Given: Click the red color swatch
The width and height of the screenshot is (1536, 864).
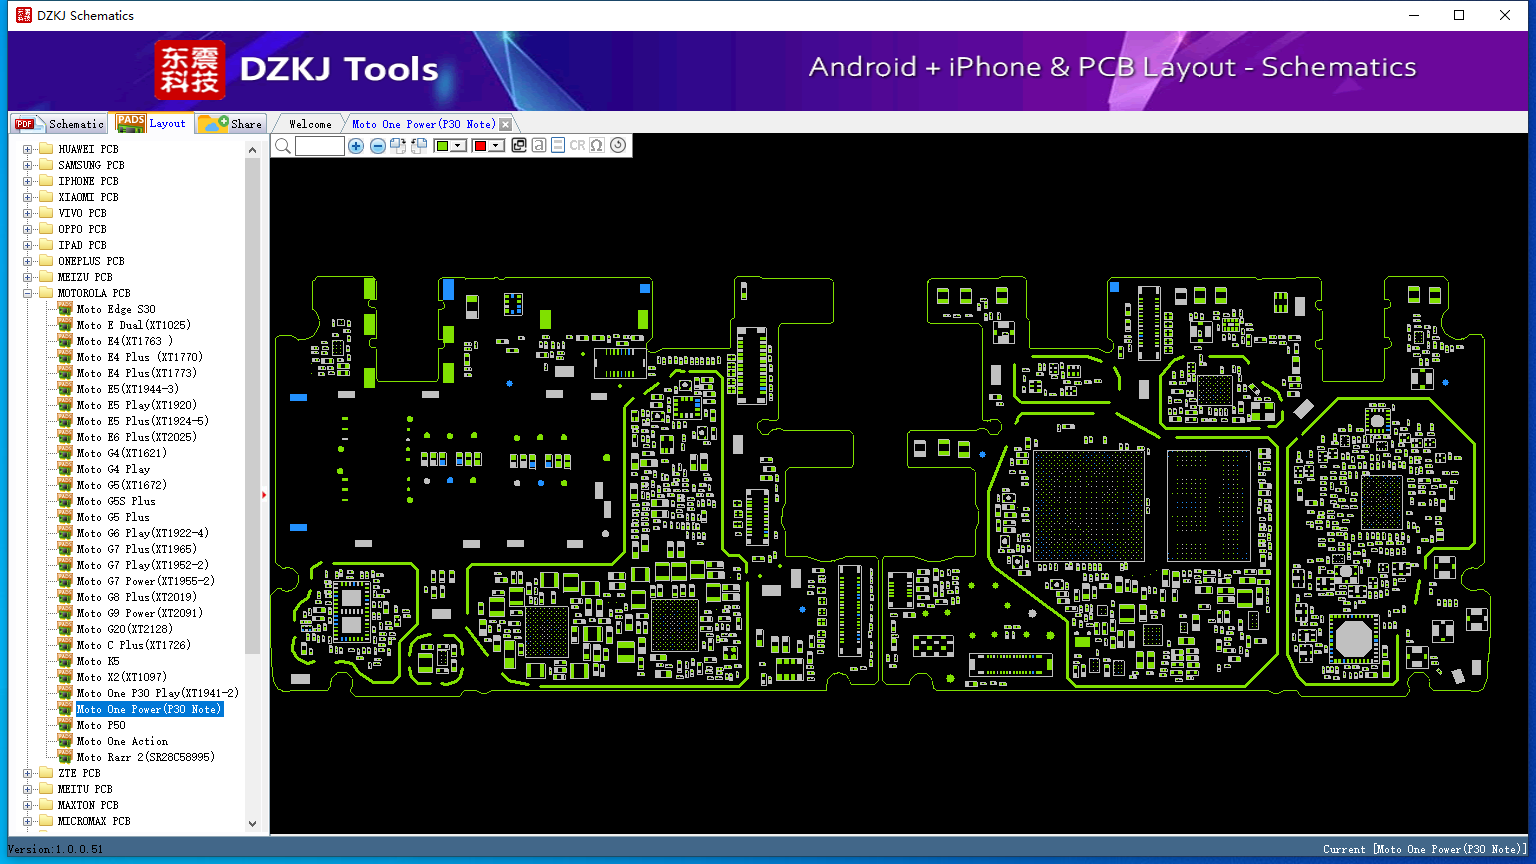Looking at the screenshot, I should click(480, 146).
